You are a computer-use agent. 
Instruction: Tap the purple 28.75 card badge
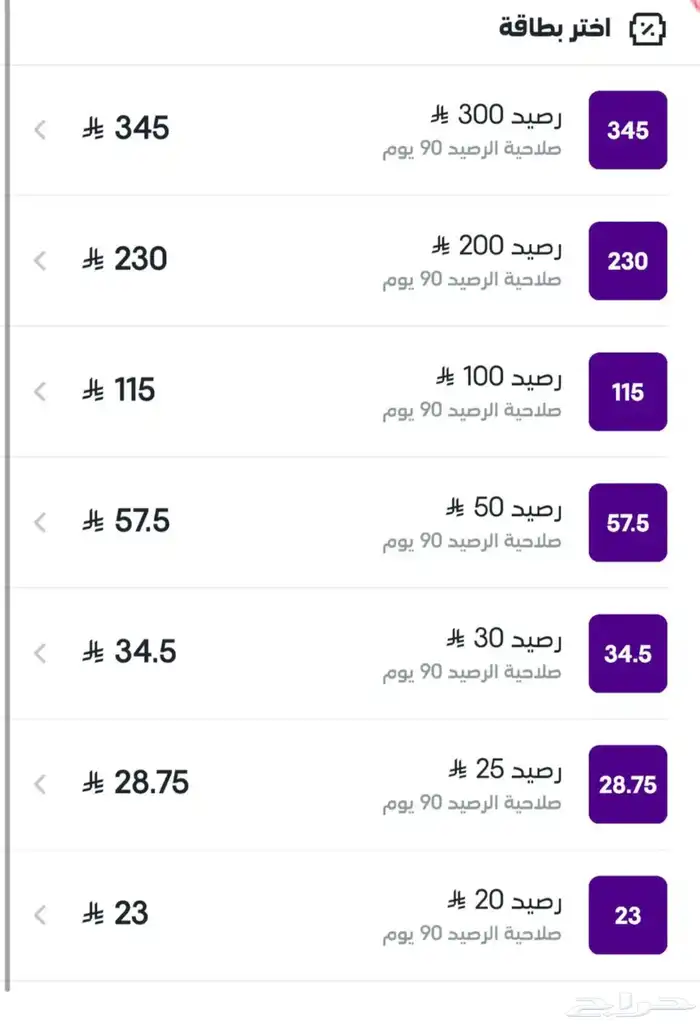click(x=628, y=785)
